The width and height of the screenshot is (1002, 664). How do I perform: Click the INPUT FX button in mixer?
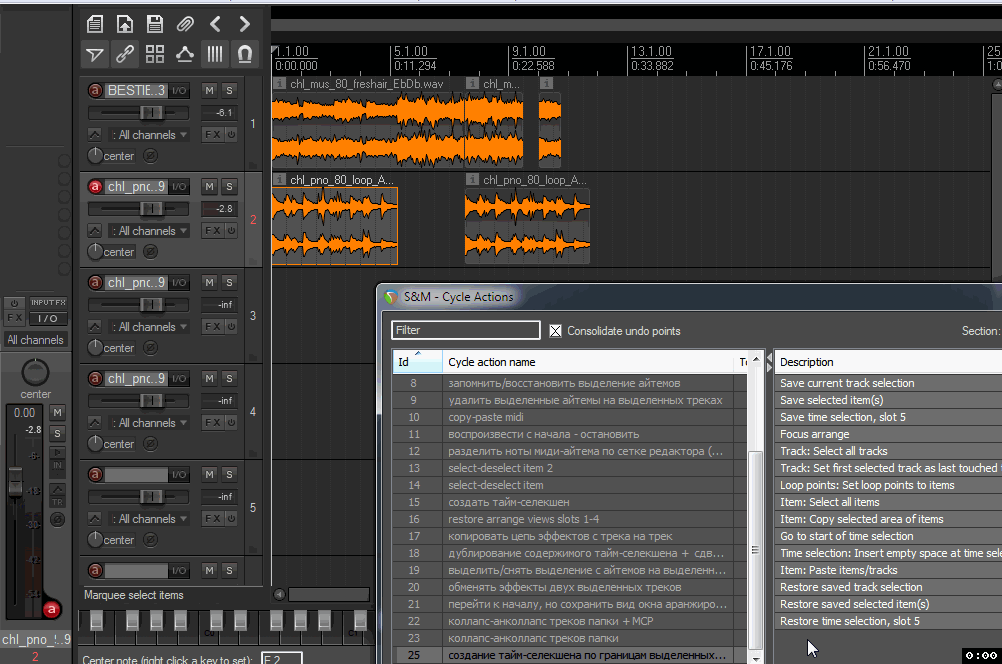(x=48, y=302)
